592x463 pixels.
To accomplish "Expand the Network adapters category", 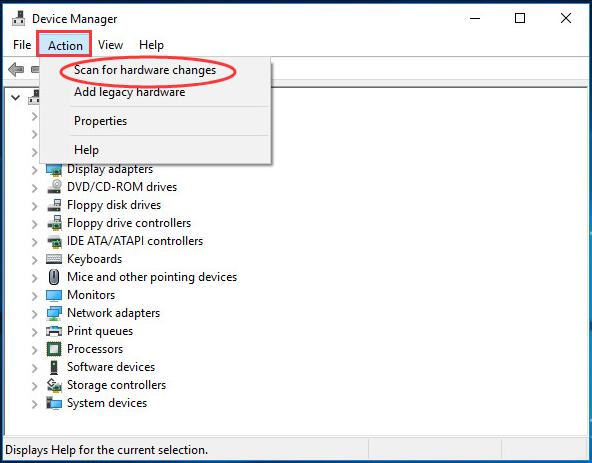I will pos(35,313).
